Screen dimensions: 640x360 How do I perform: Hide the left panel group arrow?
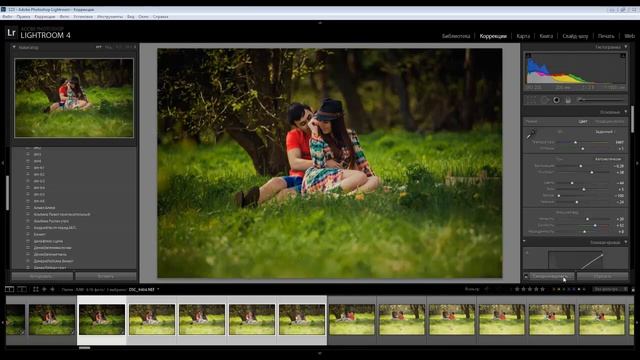[x=2, y=163]
